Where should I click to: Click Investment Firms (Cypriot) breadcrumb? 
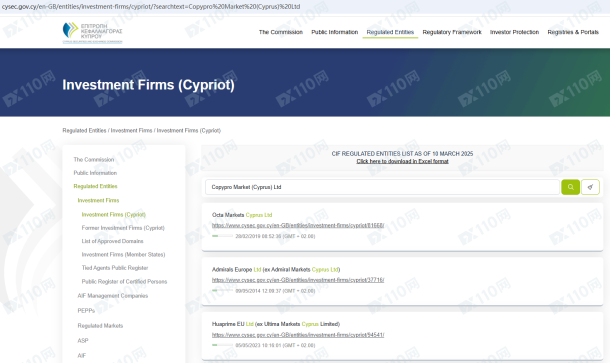189,130
